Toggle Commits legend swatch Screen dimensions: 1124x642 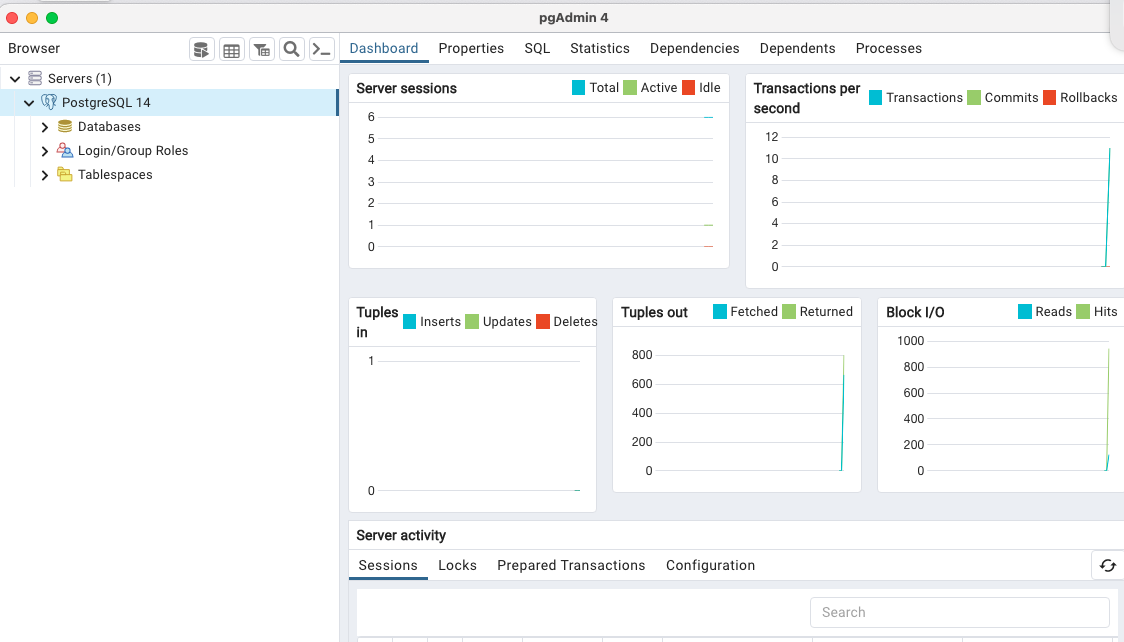click(973, 97)
